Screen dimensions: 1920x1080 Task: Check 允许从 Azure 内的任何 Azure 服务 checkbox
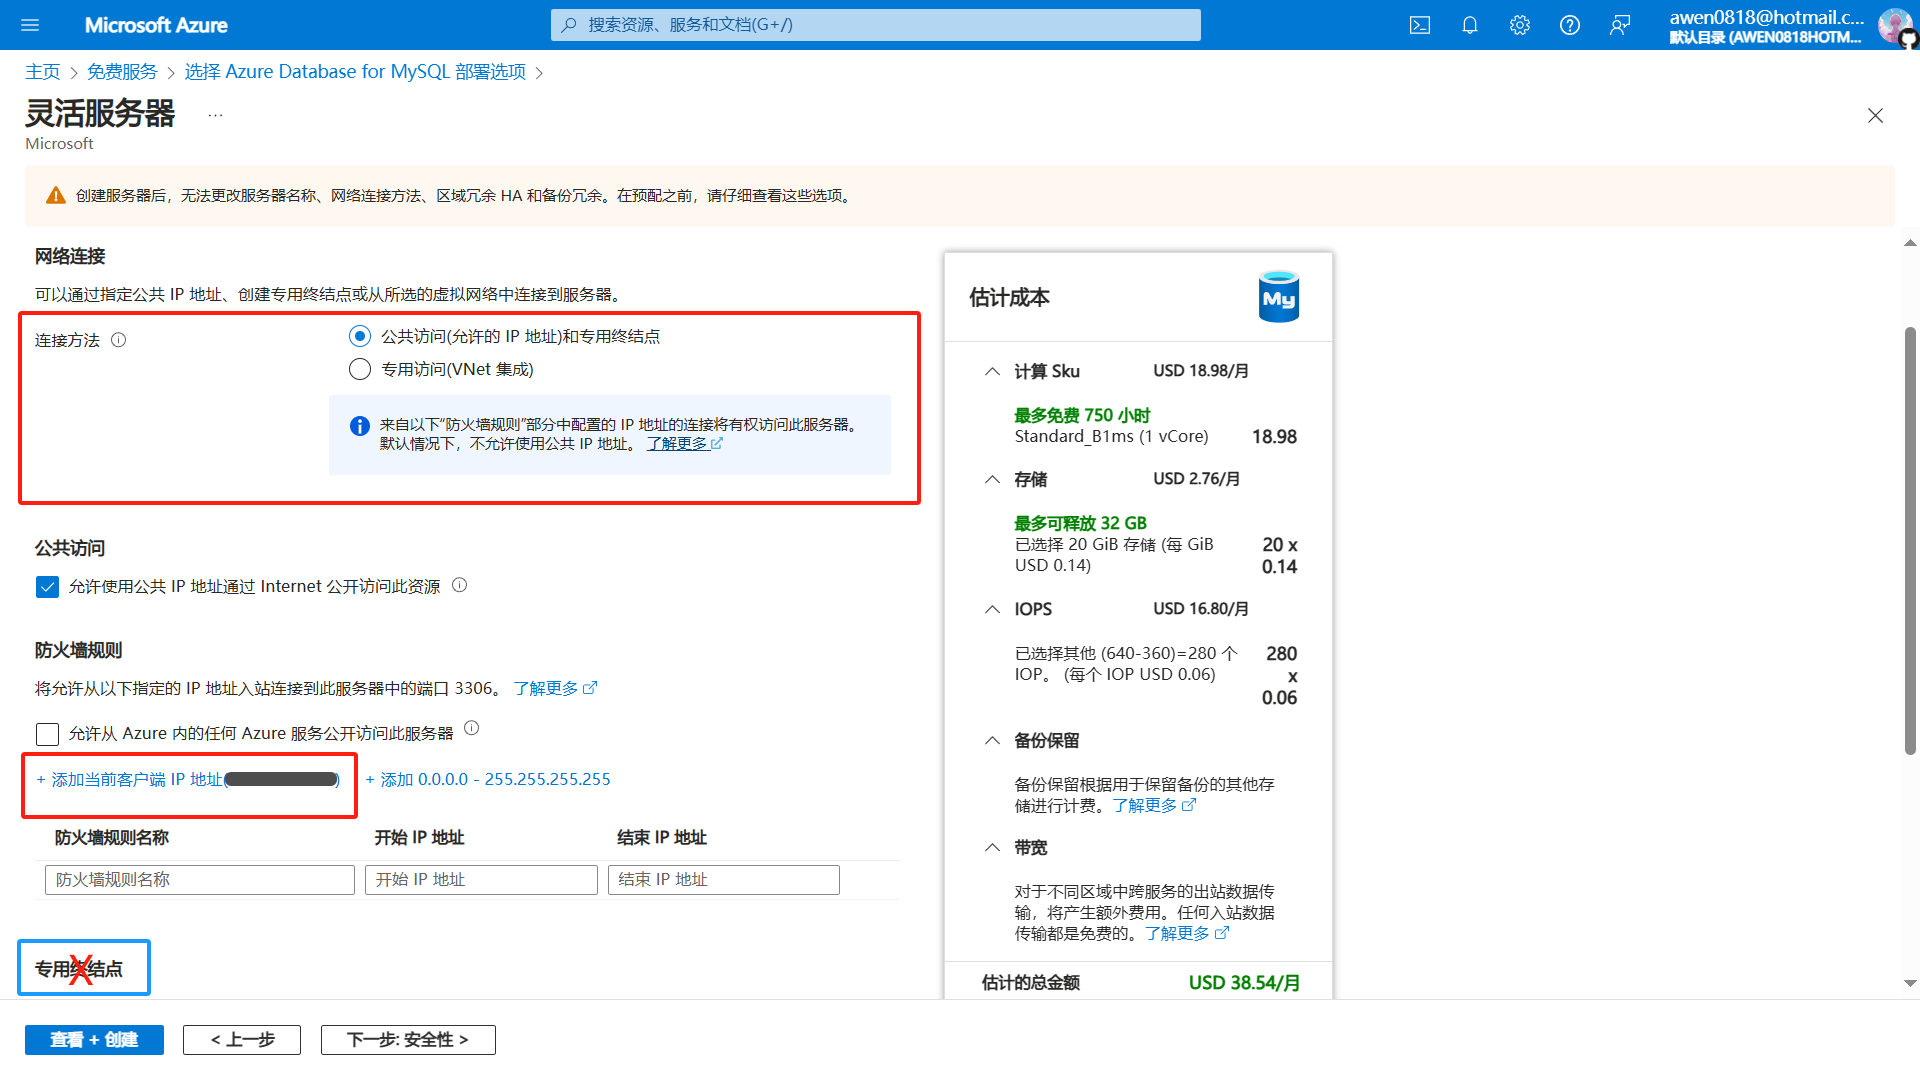(x=47, y=734)
